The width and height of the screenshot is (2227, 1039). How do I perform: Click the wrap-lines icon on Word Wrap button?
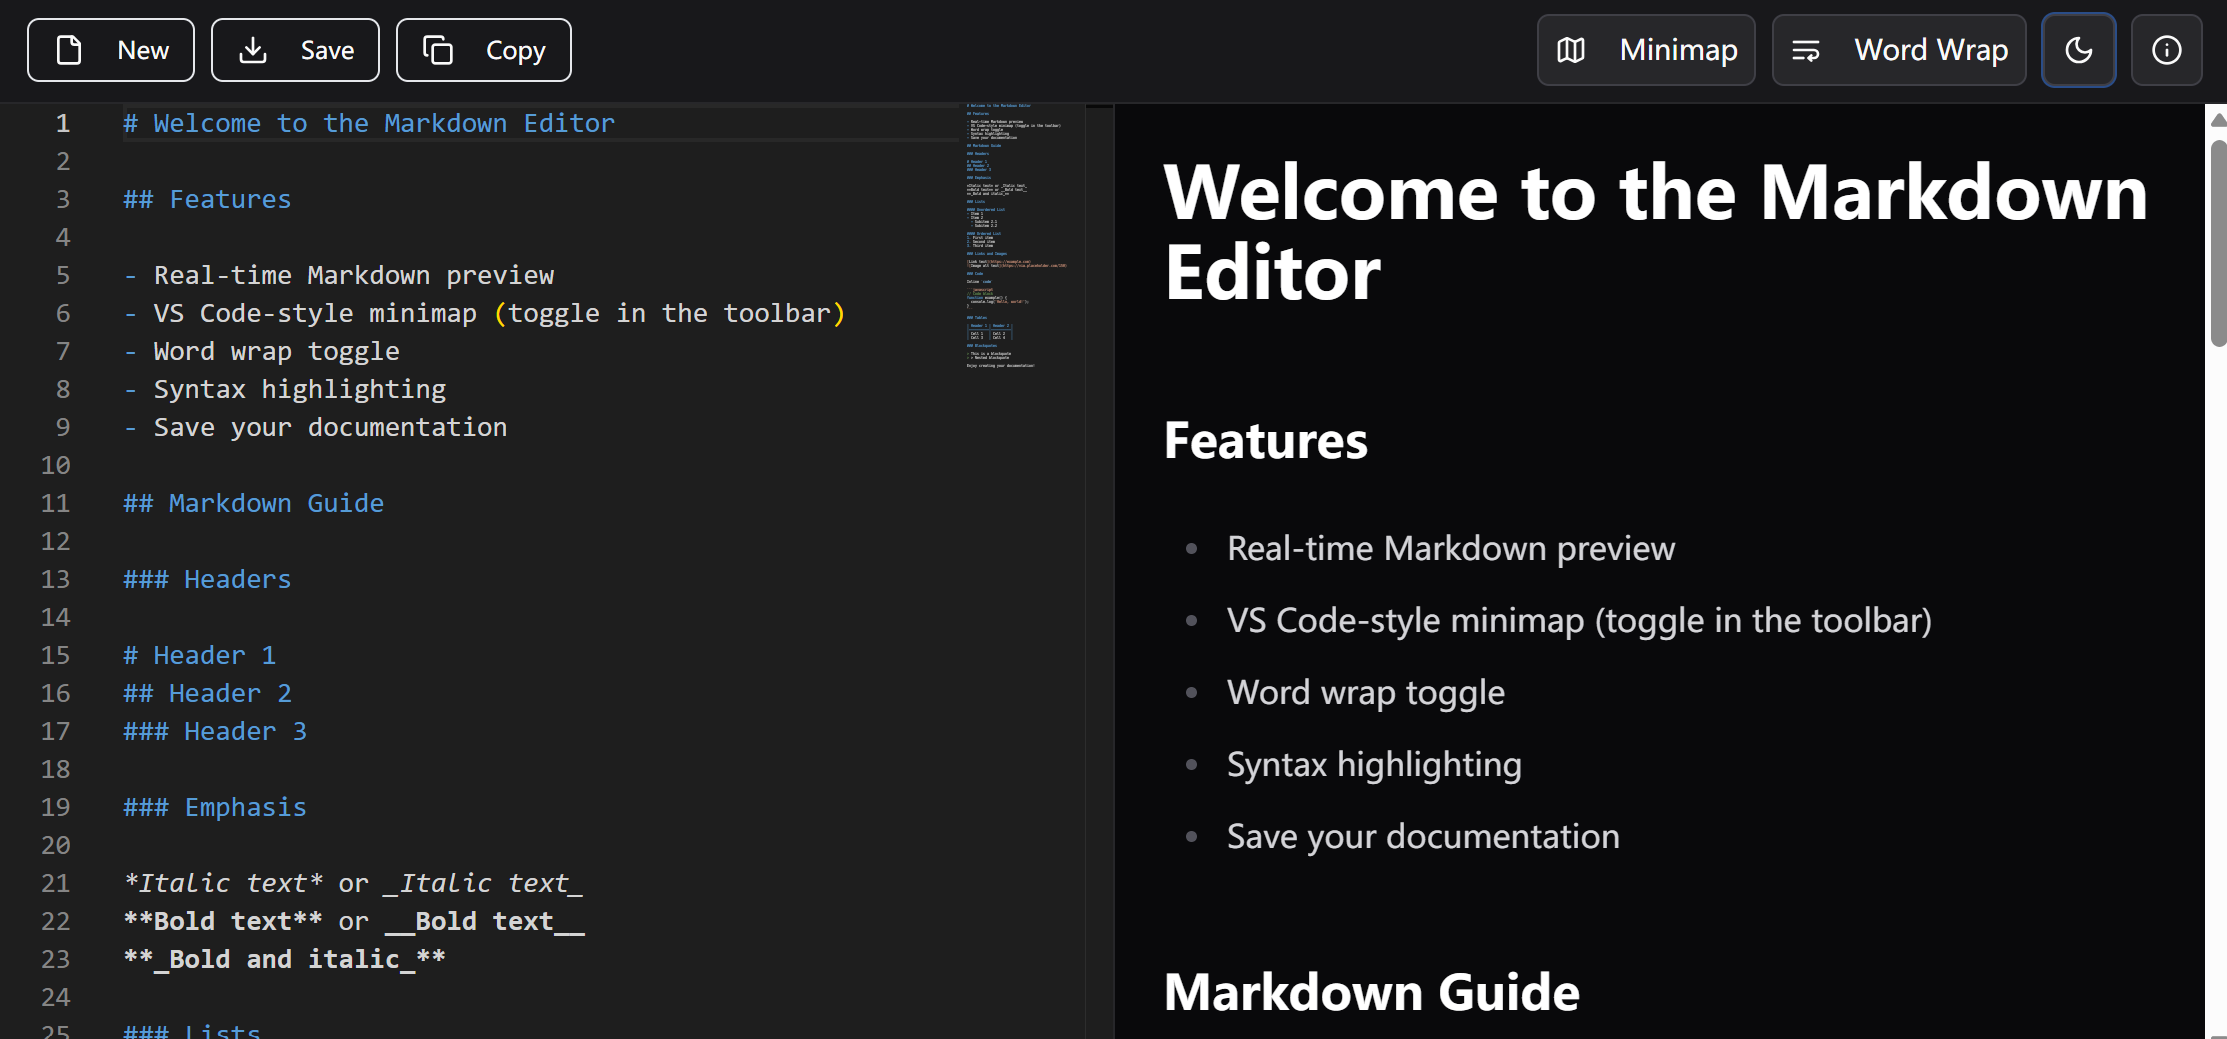click(x=1806, y=49)
